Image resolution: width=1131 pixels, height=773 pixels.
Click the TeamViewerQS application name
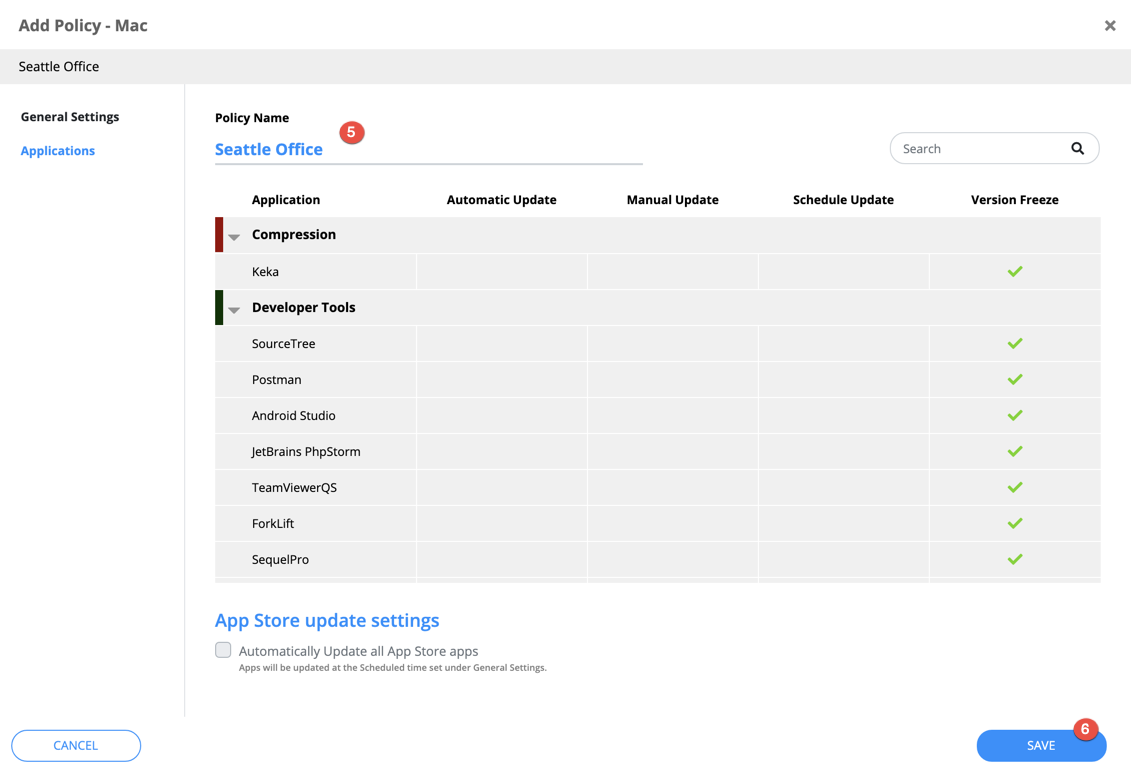[x=294, y=488]
